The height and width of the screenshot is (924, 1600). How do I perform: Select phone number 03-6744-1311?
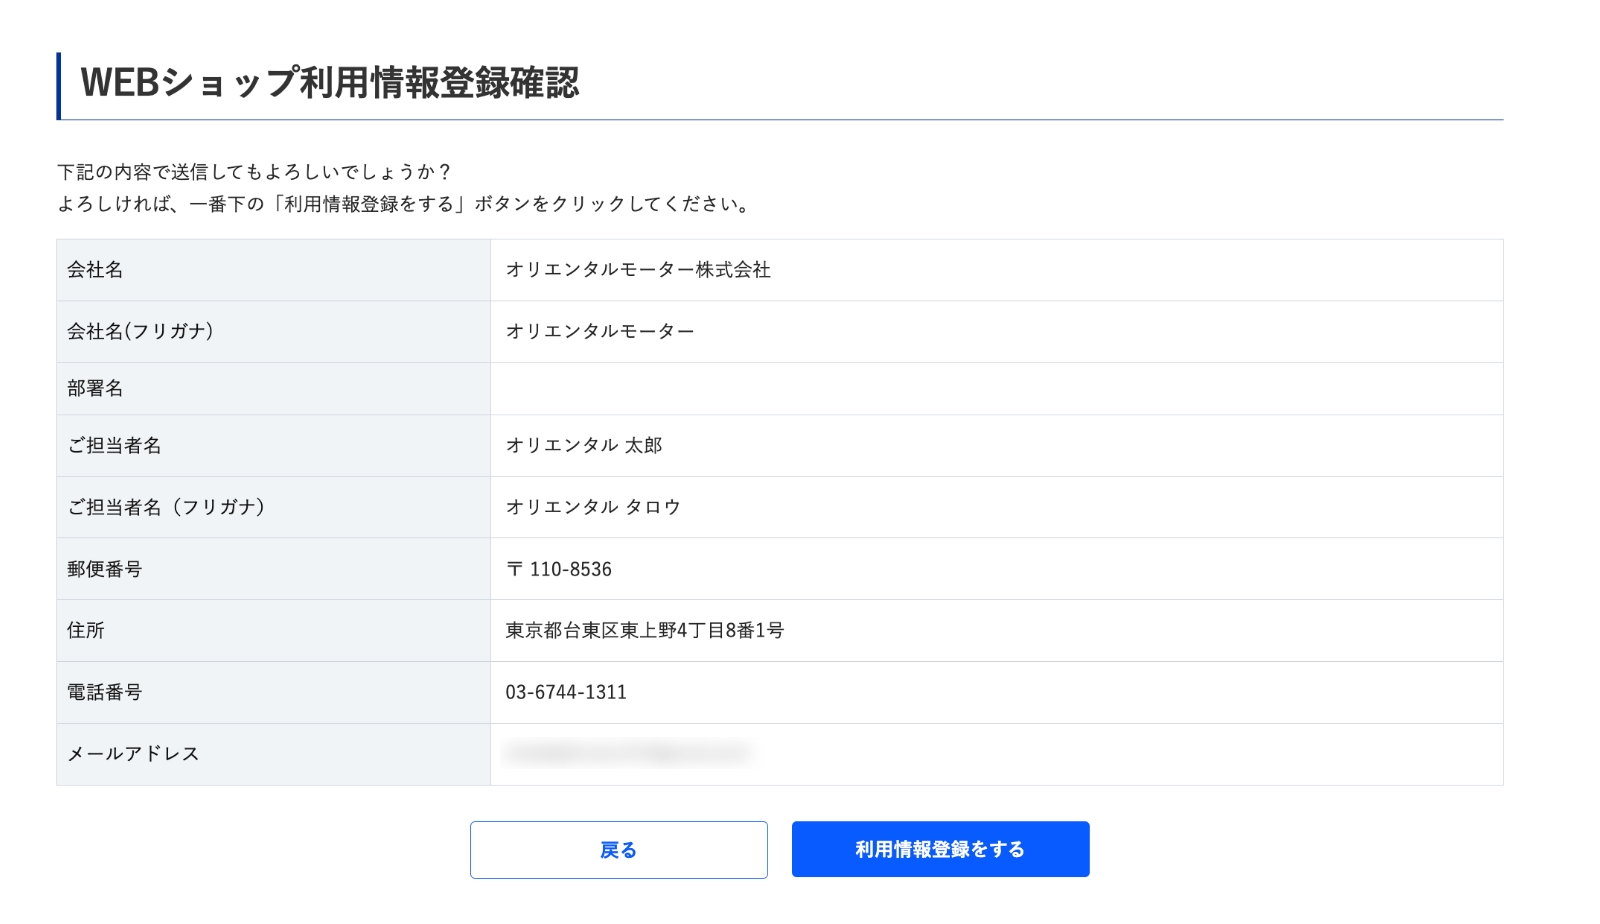[x=566, y=692]
